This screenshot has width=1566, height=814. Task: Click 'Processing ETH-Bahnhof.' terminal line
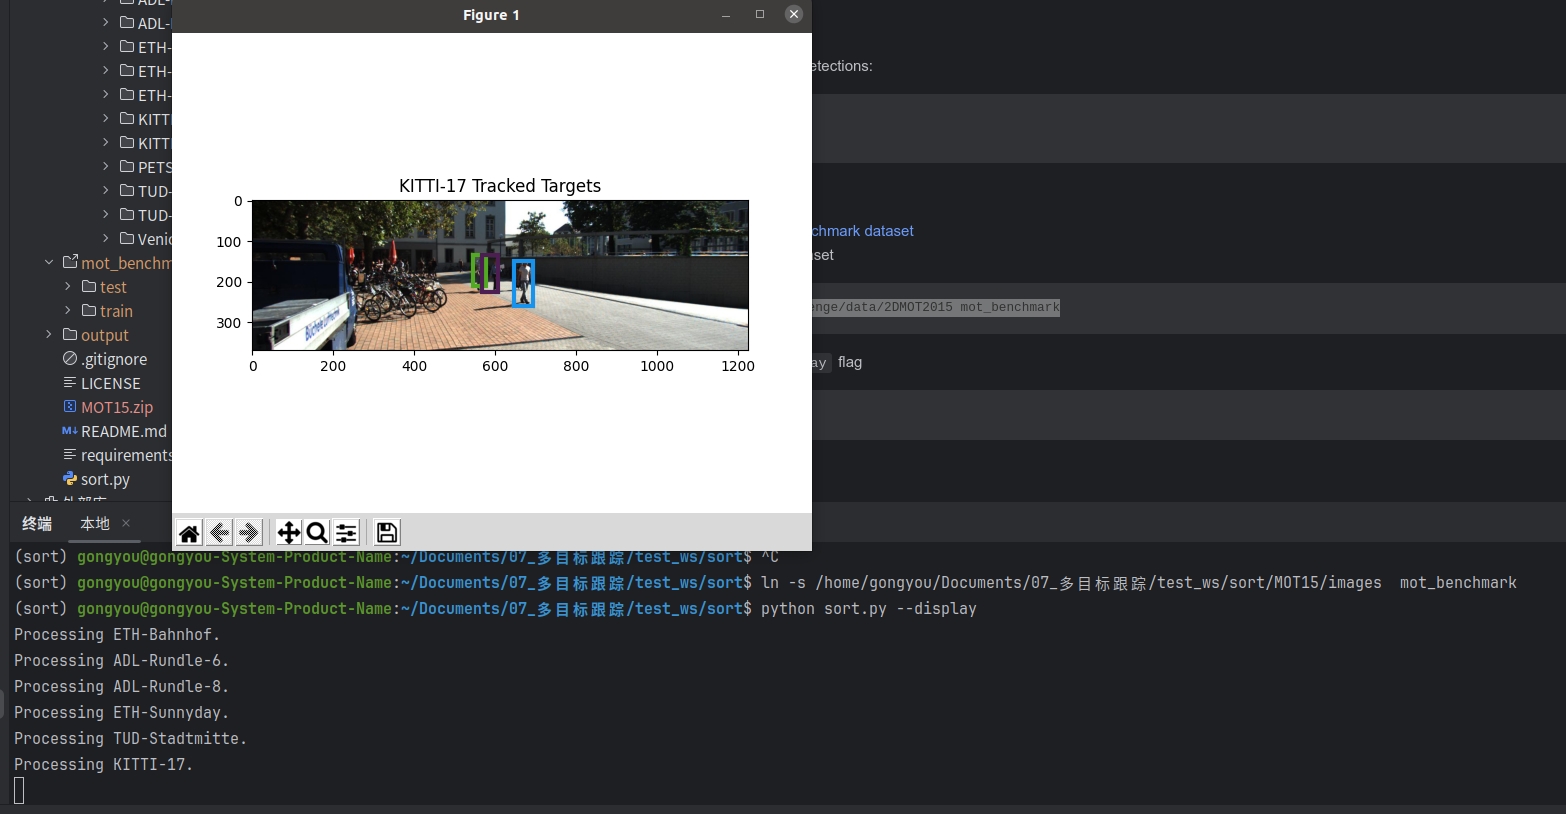117,634
